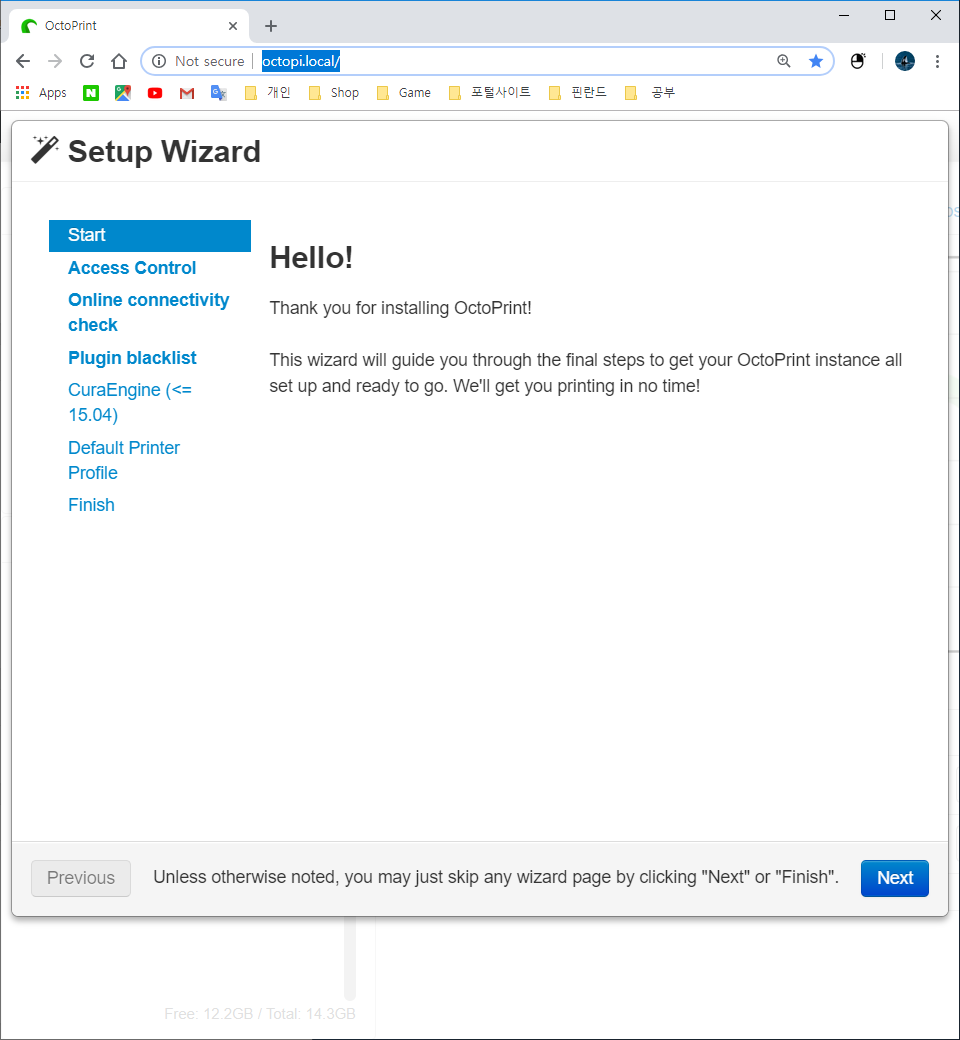
Task: Open the green Naver bookmark
Action: (x=91, y=93)
